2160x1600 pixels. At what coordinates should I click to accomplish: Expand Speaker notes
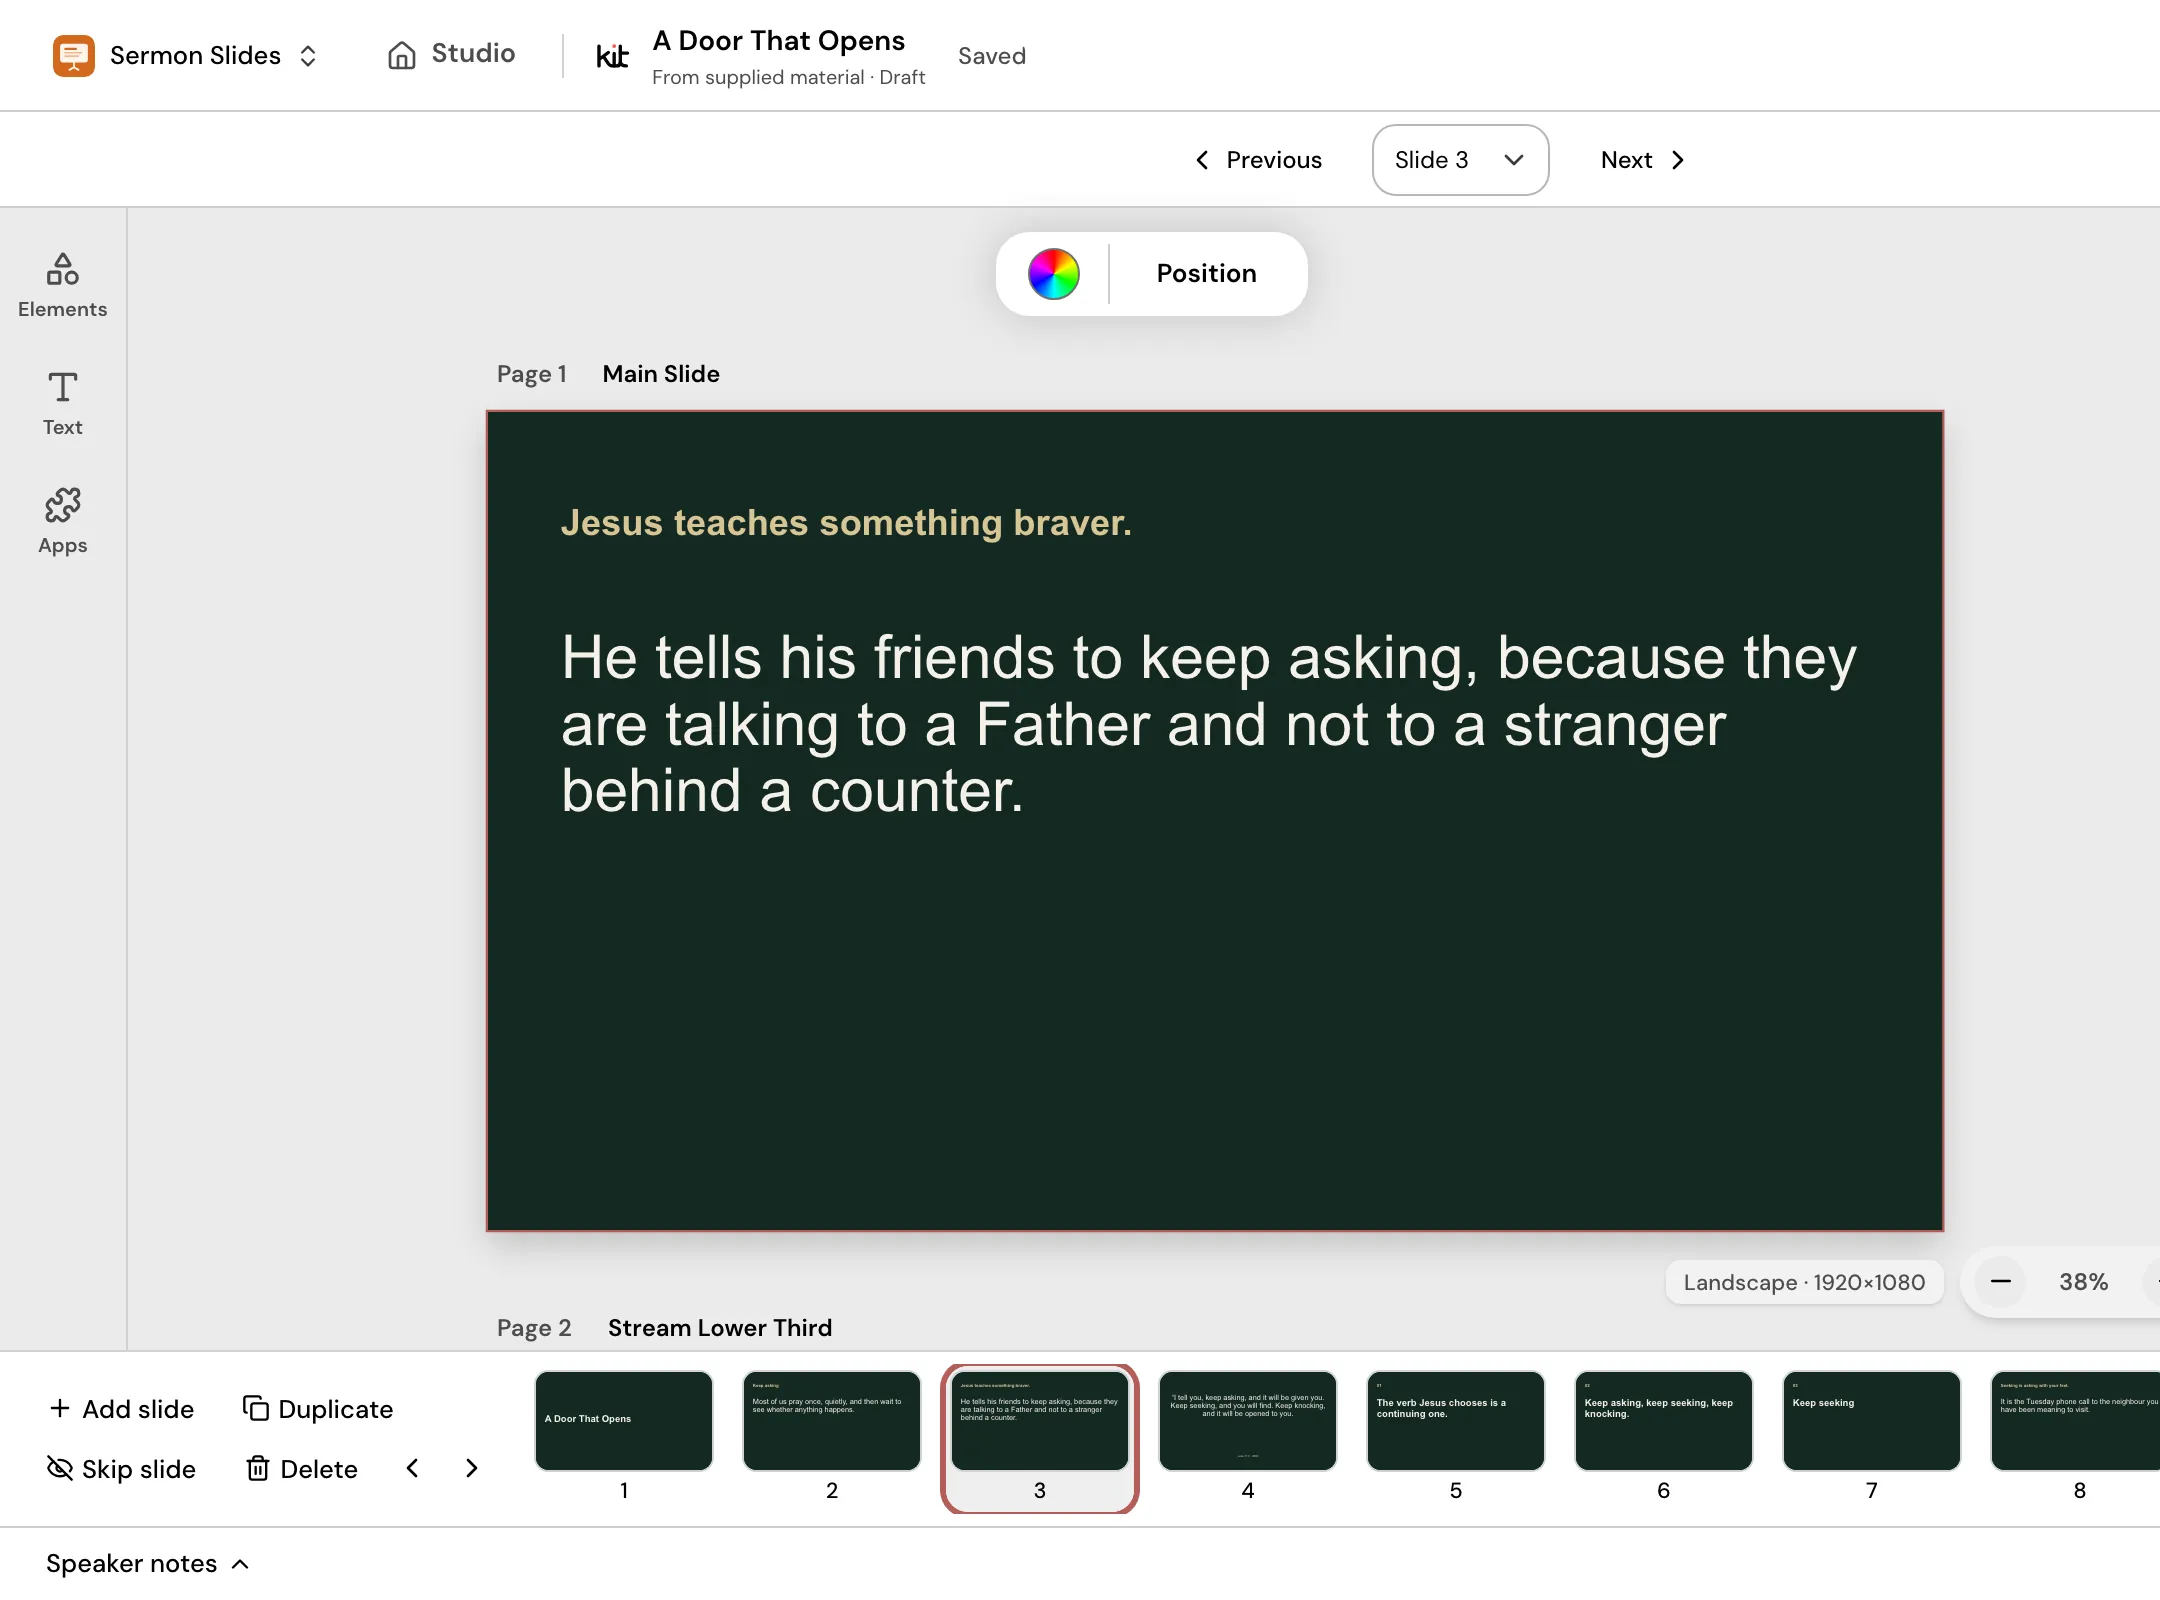pos(148,1563)
